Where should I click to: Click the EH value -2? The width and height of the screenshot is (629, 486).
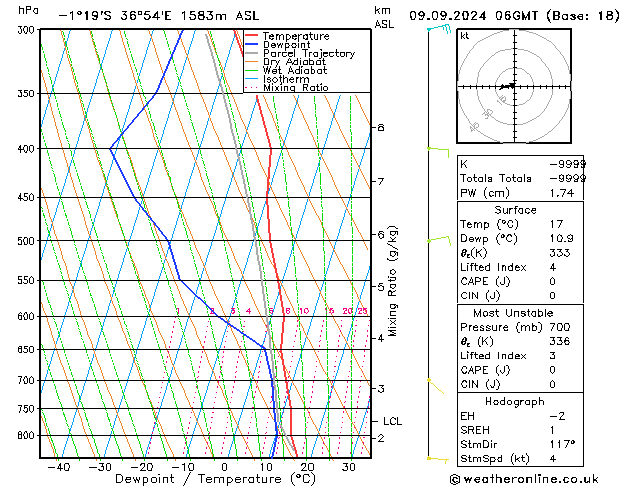tap(557, 416)
